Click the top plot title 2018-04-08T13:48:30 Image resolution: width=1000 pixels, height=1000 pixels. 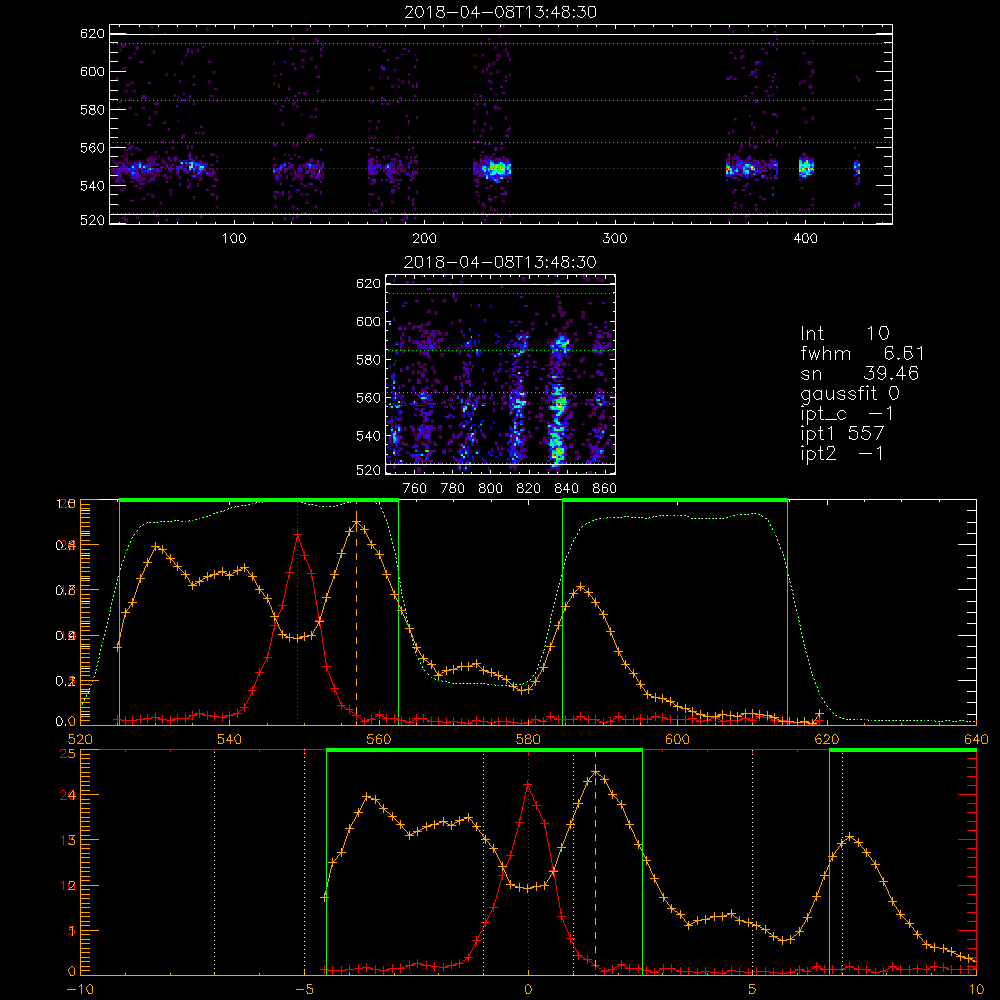click(500, 12)
